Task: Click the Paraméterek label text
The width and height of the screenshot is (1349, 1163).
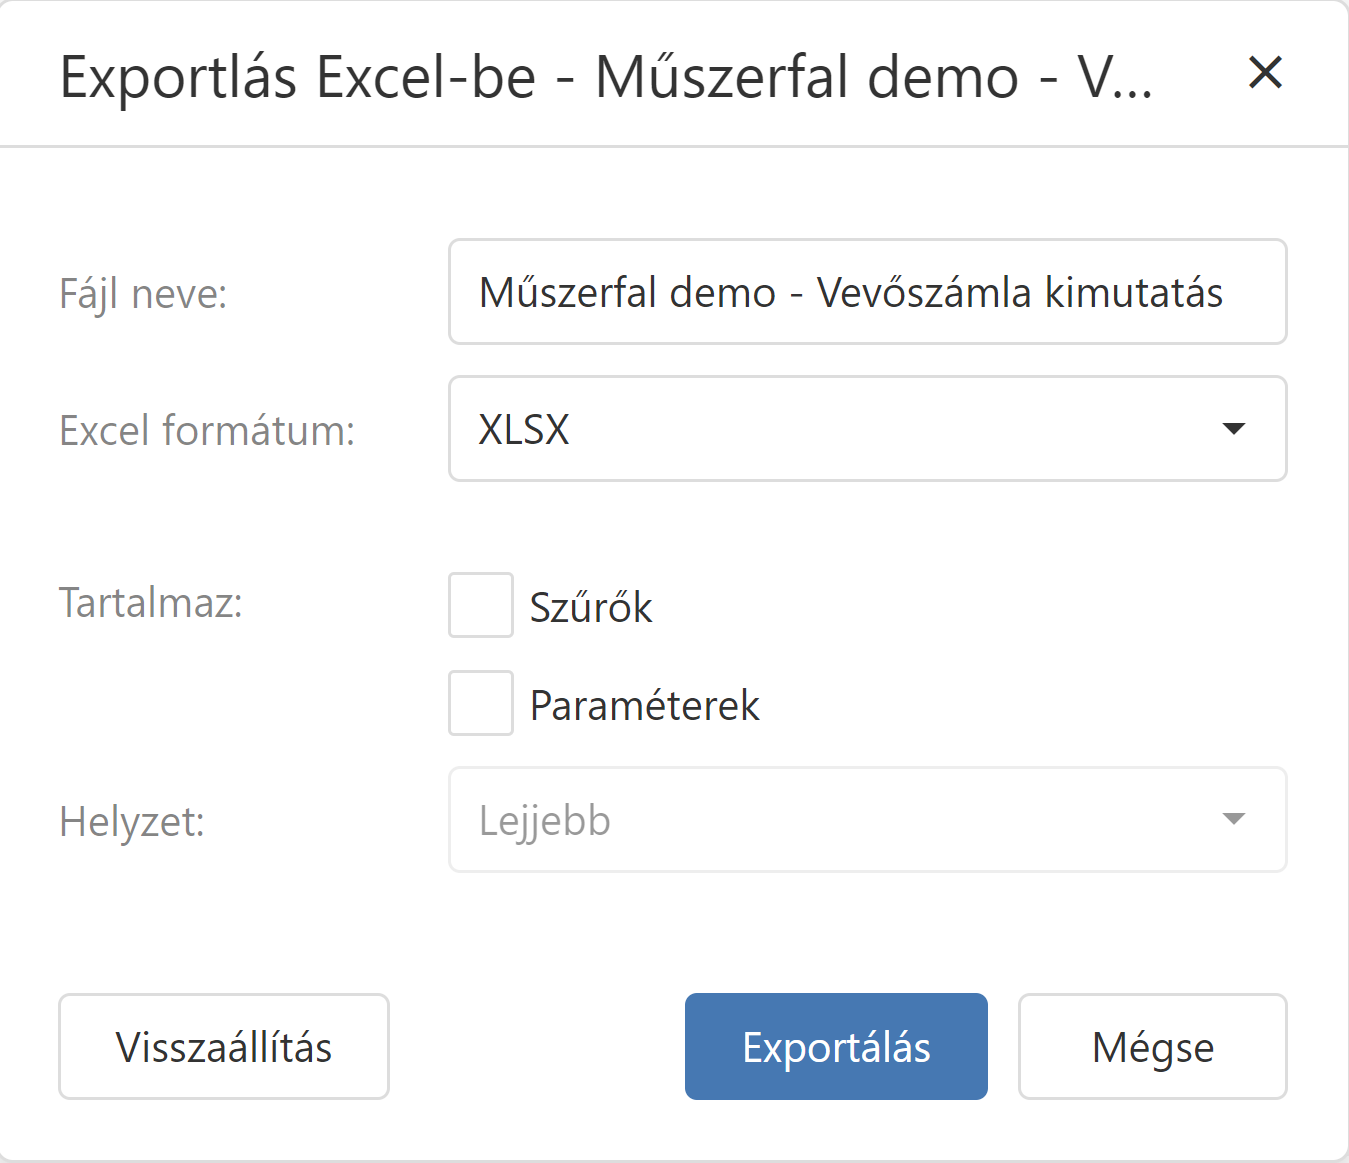Action: click(645, 706)
